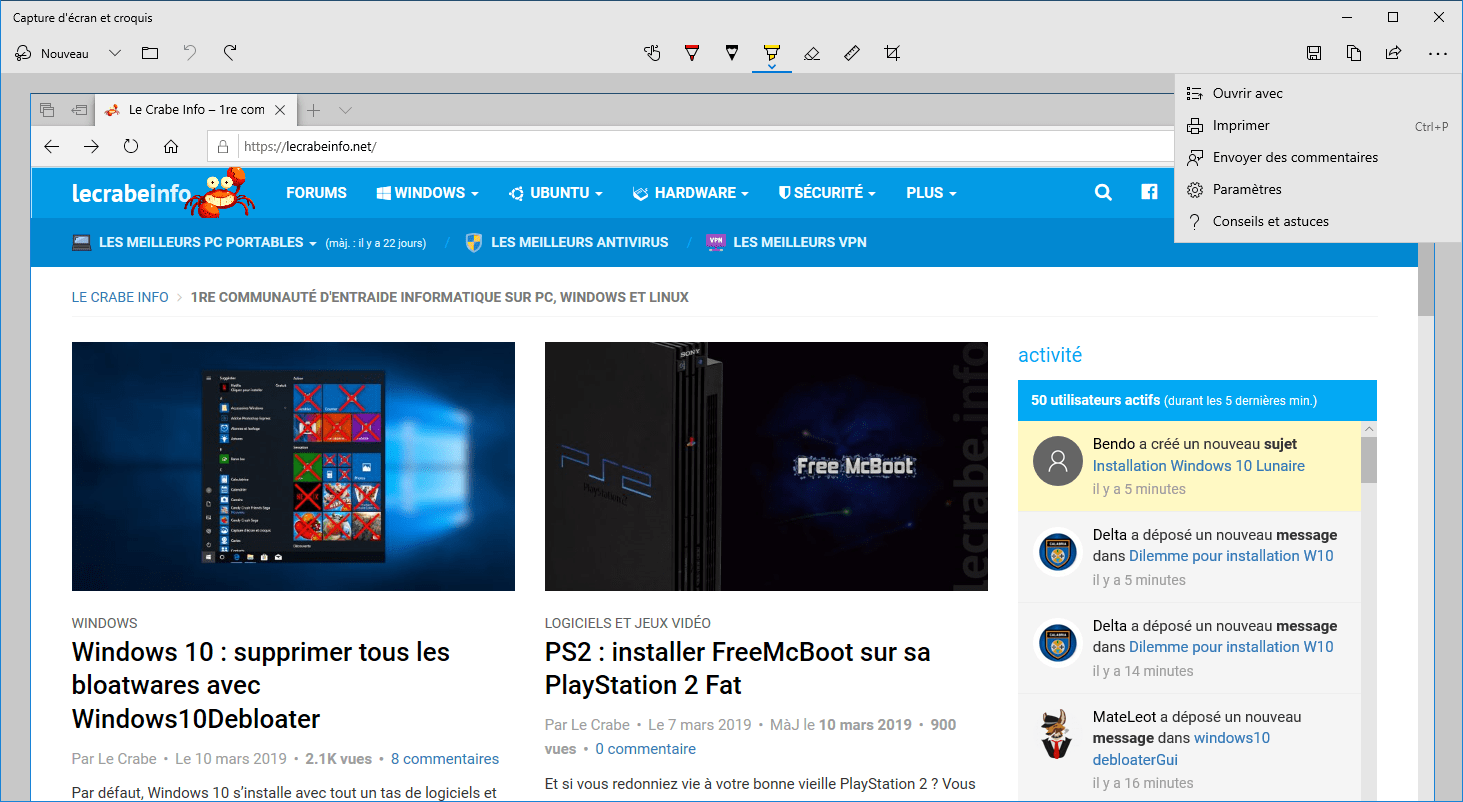Viewport: 1463px width, 802px height.
Task: Click MateLeot's fox avatar
Action: pos(1058,733)
